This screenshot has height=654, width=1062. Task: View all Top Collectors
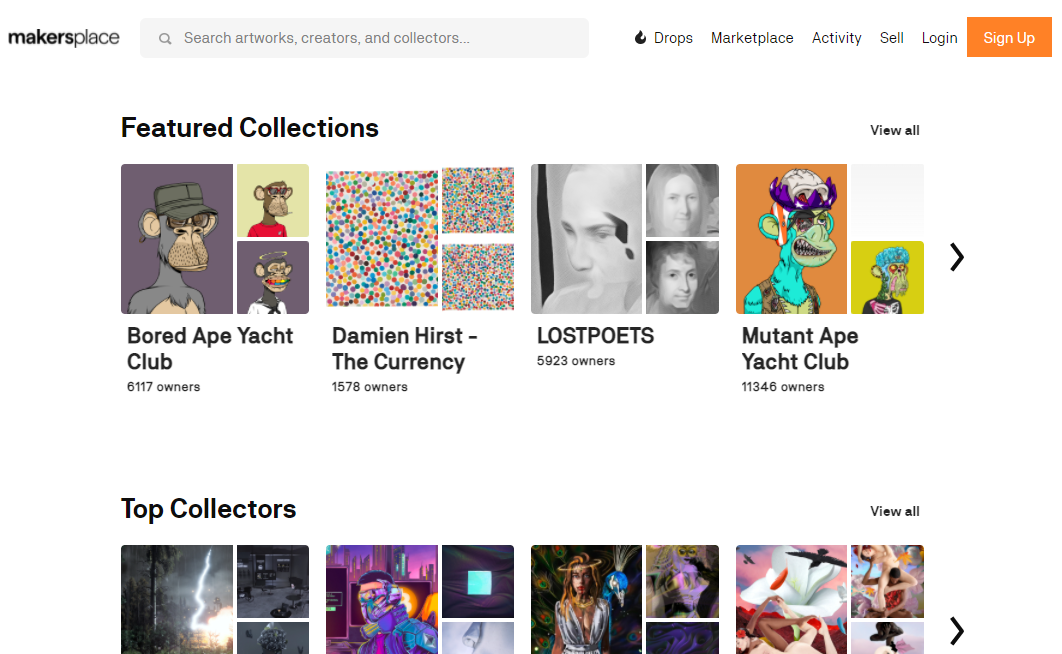(x=894, y=511)
